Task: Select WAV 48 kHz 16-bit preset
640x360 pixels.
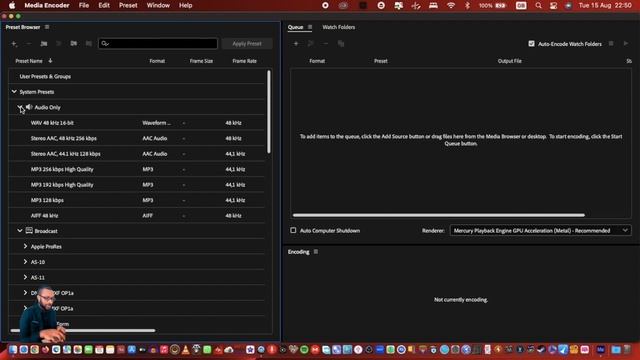Action: 137,123
